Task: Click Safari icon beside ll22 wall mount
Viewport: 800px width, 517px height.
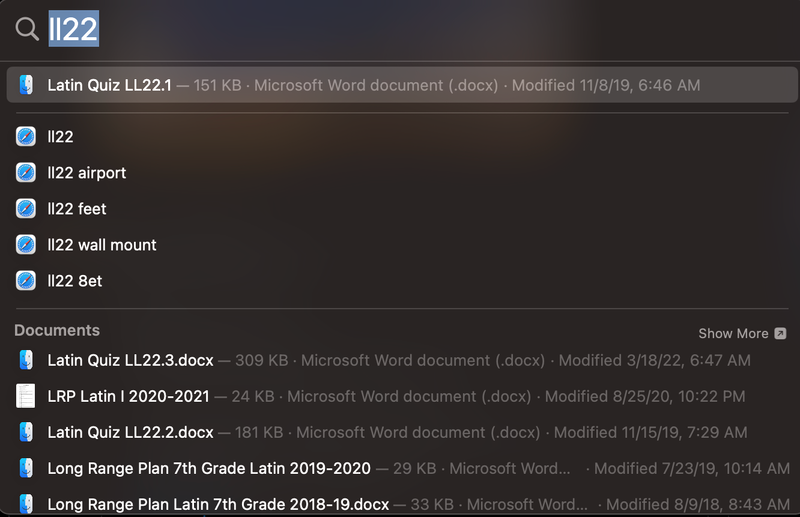Action: point(26,244)
